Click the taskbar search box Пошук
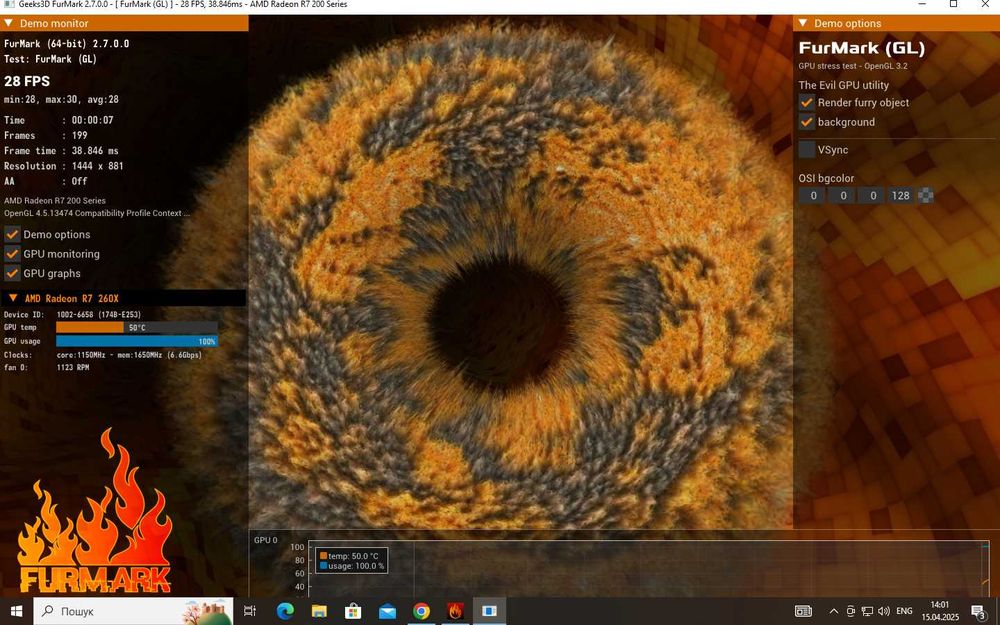Viewport: 1000px width, 625px height. tap(133, 611)
